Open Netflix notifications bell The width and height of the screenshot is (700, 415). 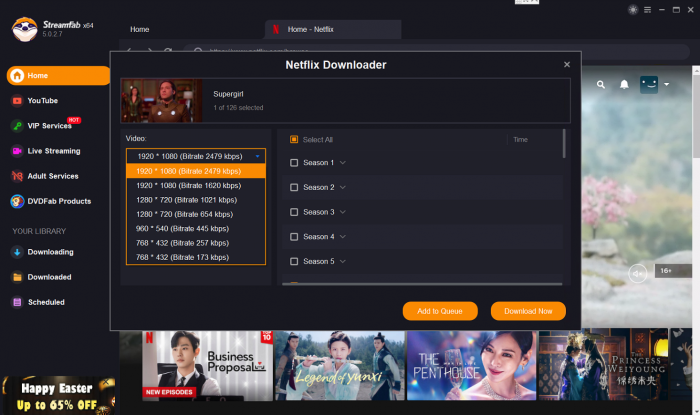(x=624, y=84)
